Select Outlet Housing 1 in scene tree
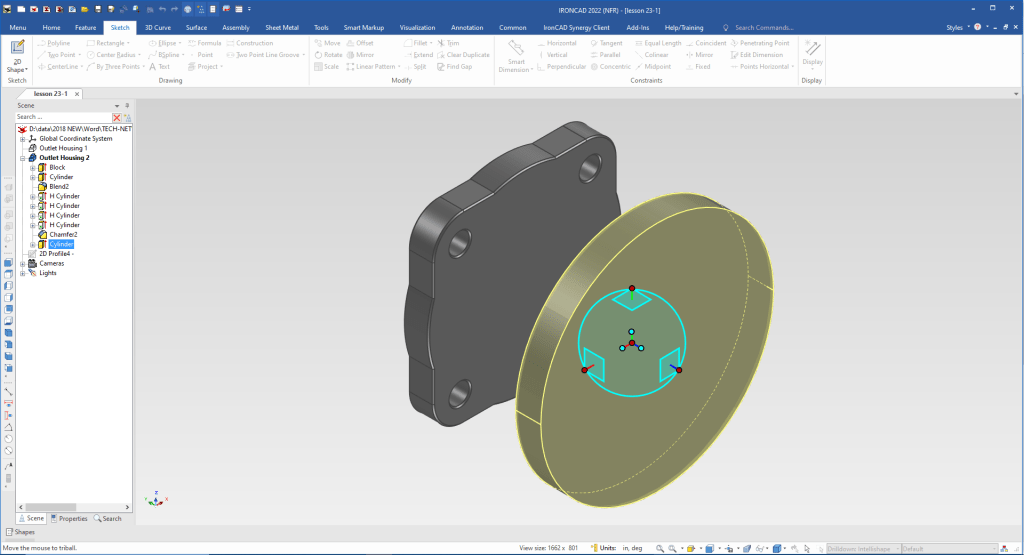The image size is (1024, 555). [x=63, y=148]
